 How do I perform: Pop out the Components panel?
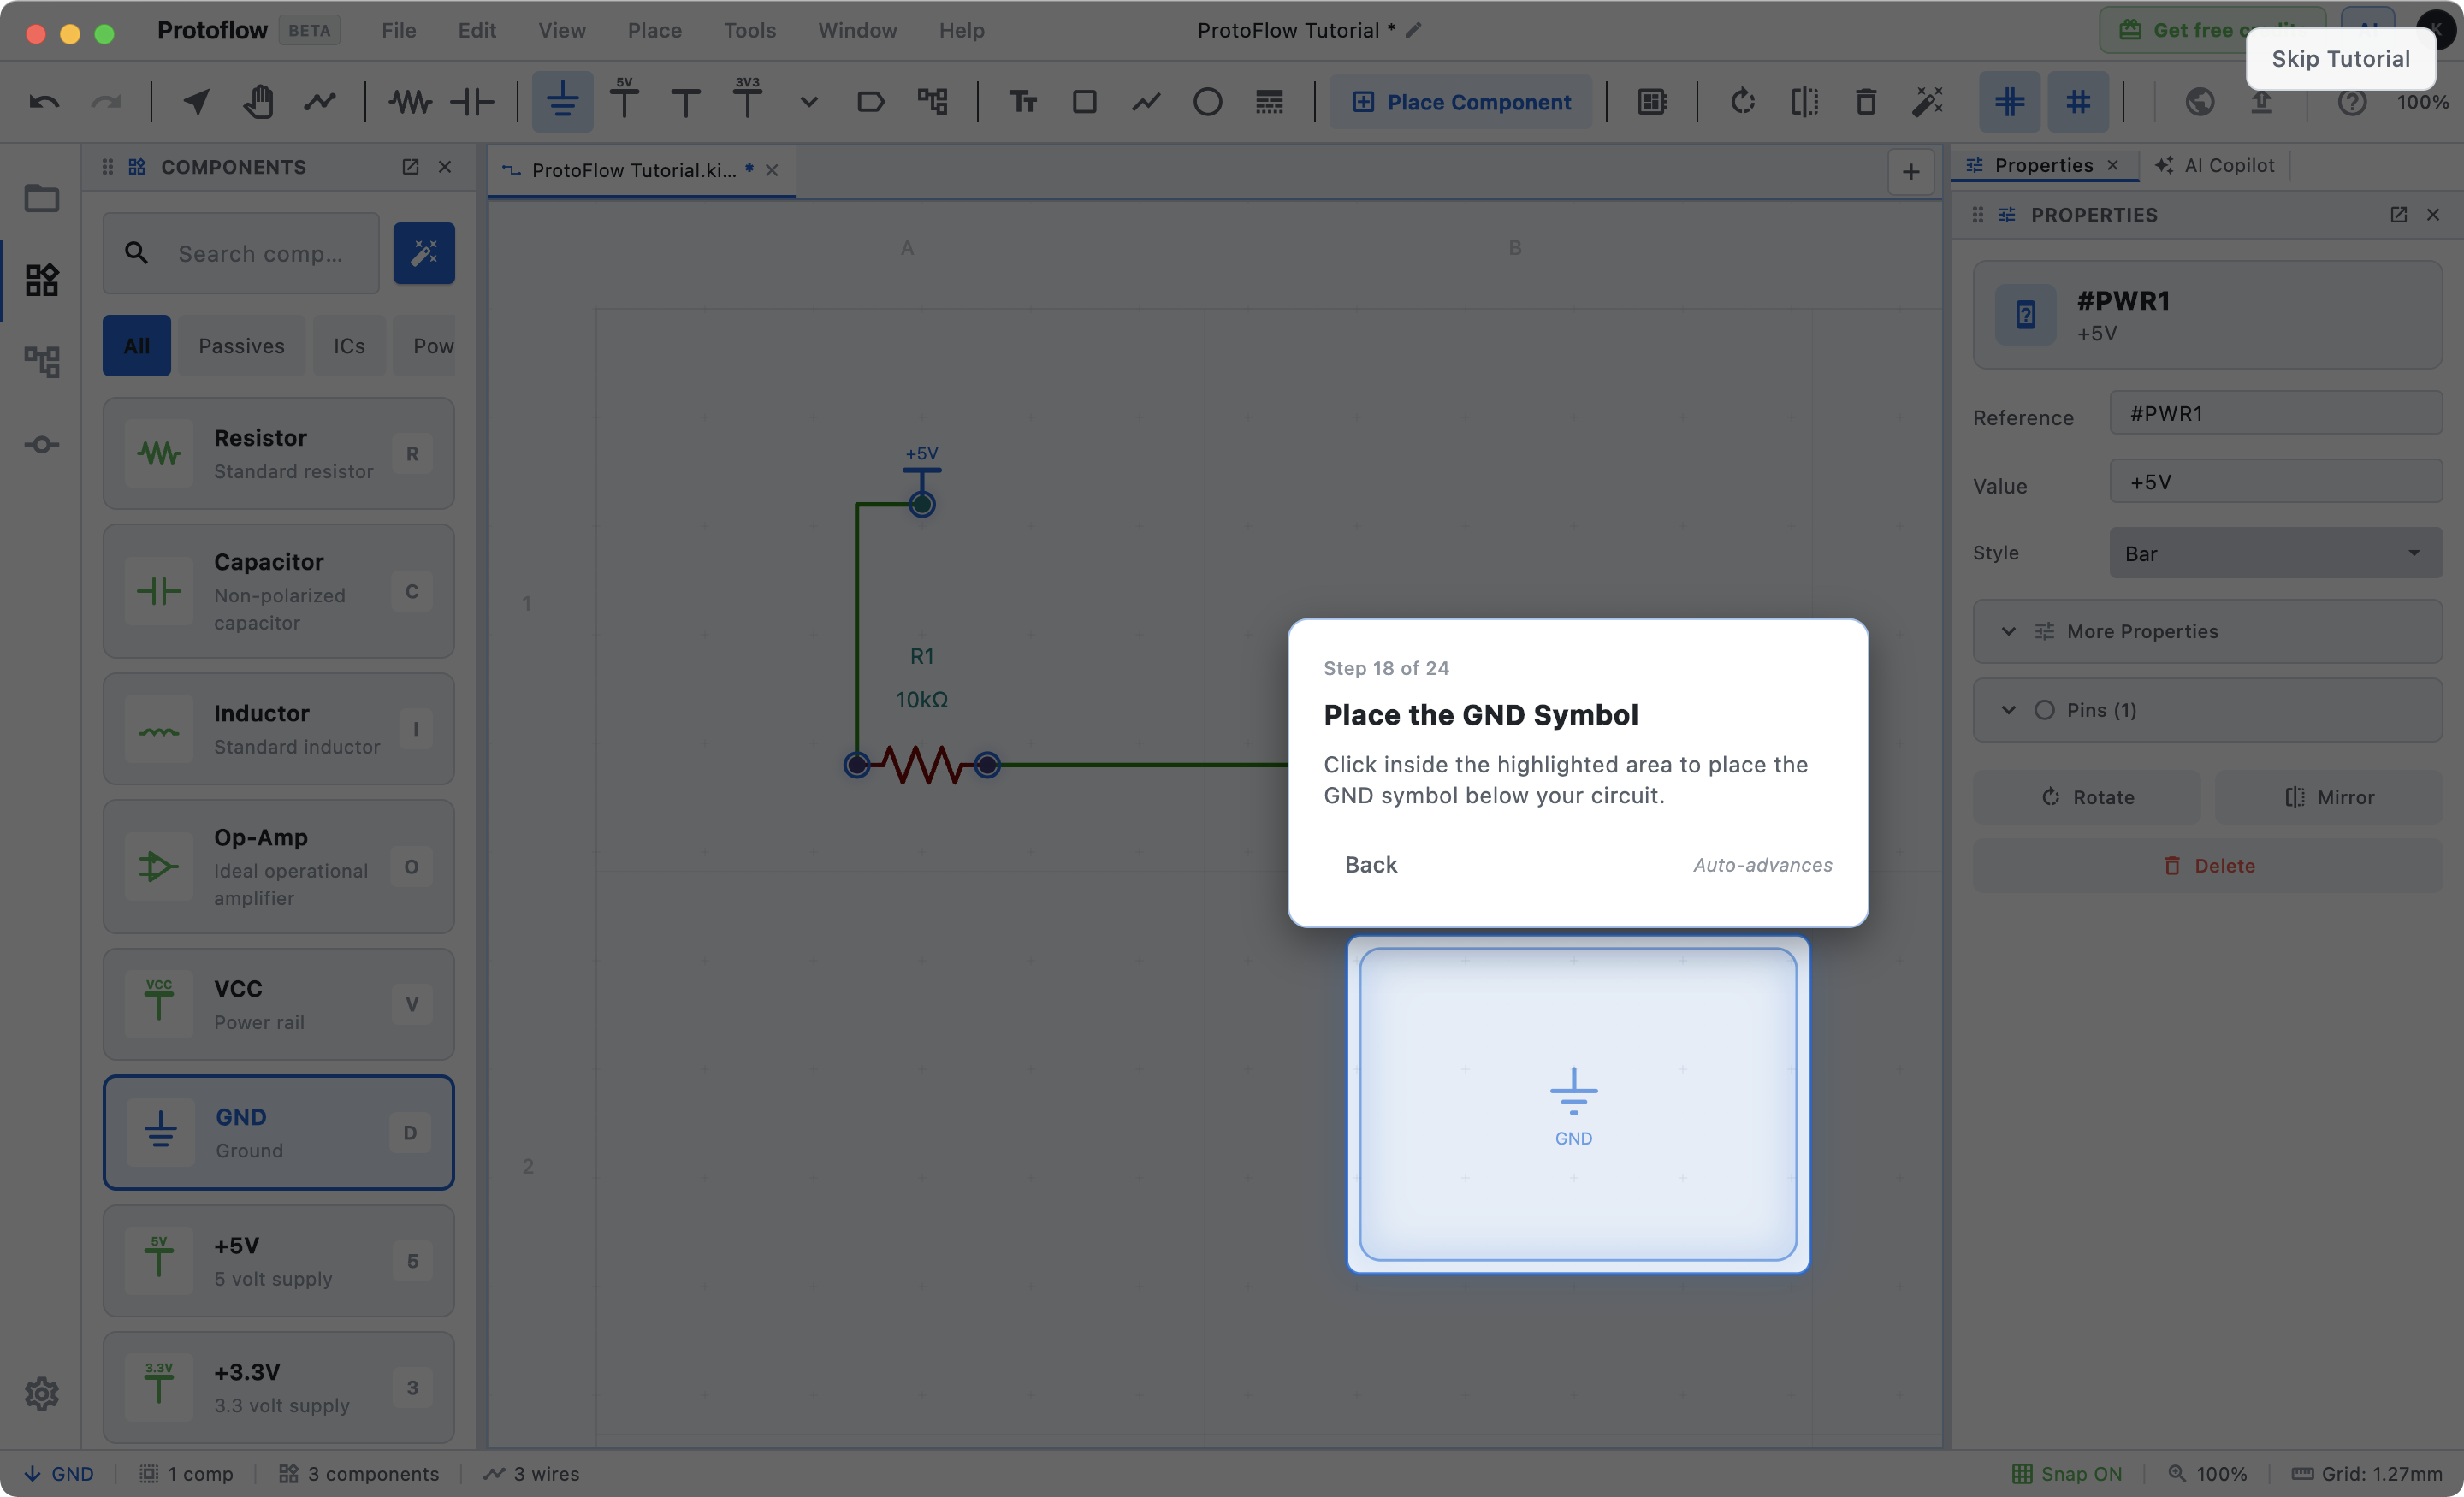pyautogui.click(x=410, y=166)
